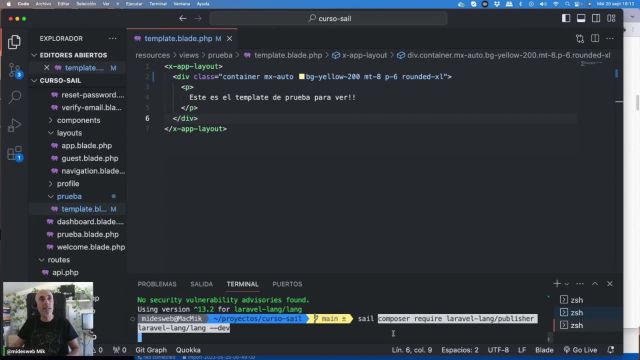Screen dimensions: 640x360
Task: Open Git Graph from the status bar
Action: pyautogui.click(x=151, y=350)
